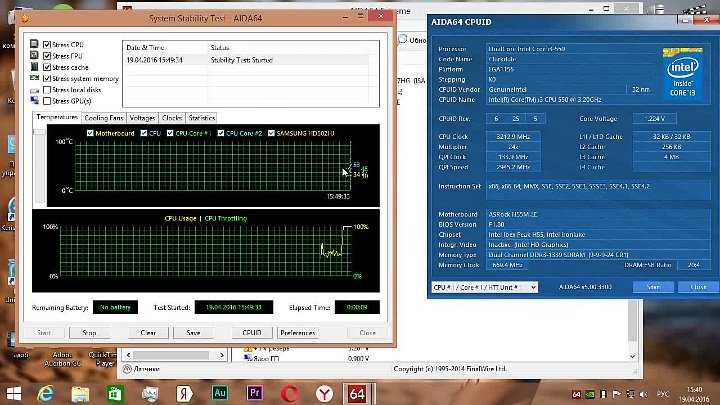720x405 pixels.
Task: Click the Intel Core i3 logo
Action: click(x=683, y=72)
